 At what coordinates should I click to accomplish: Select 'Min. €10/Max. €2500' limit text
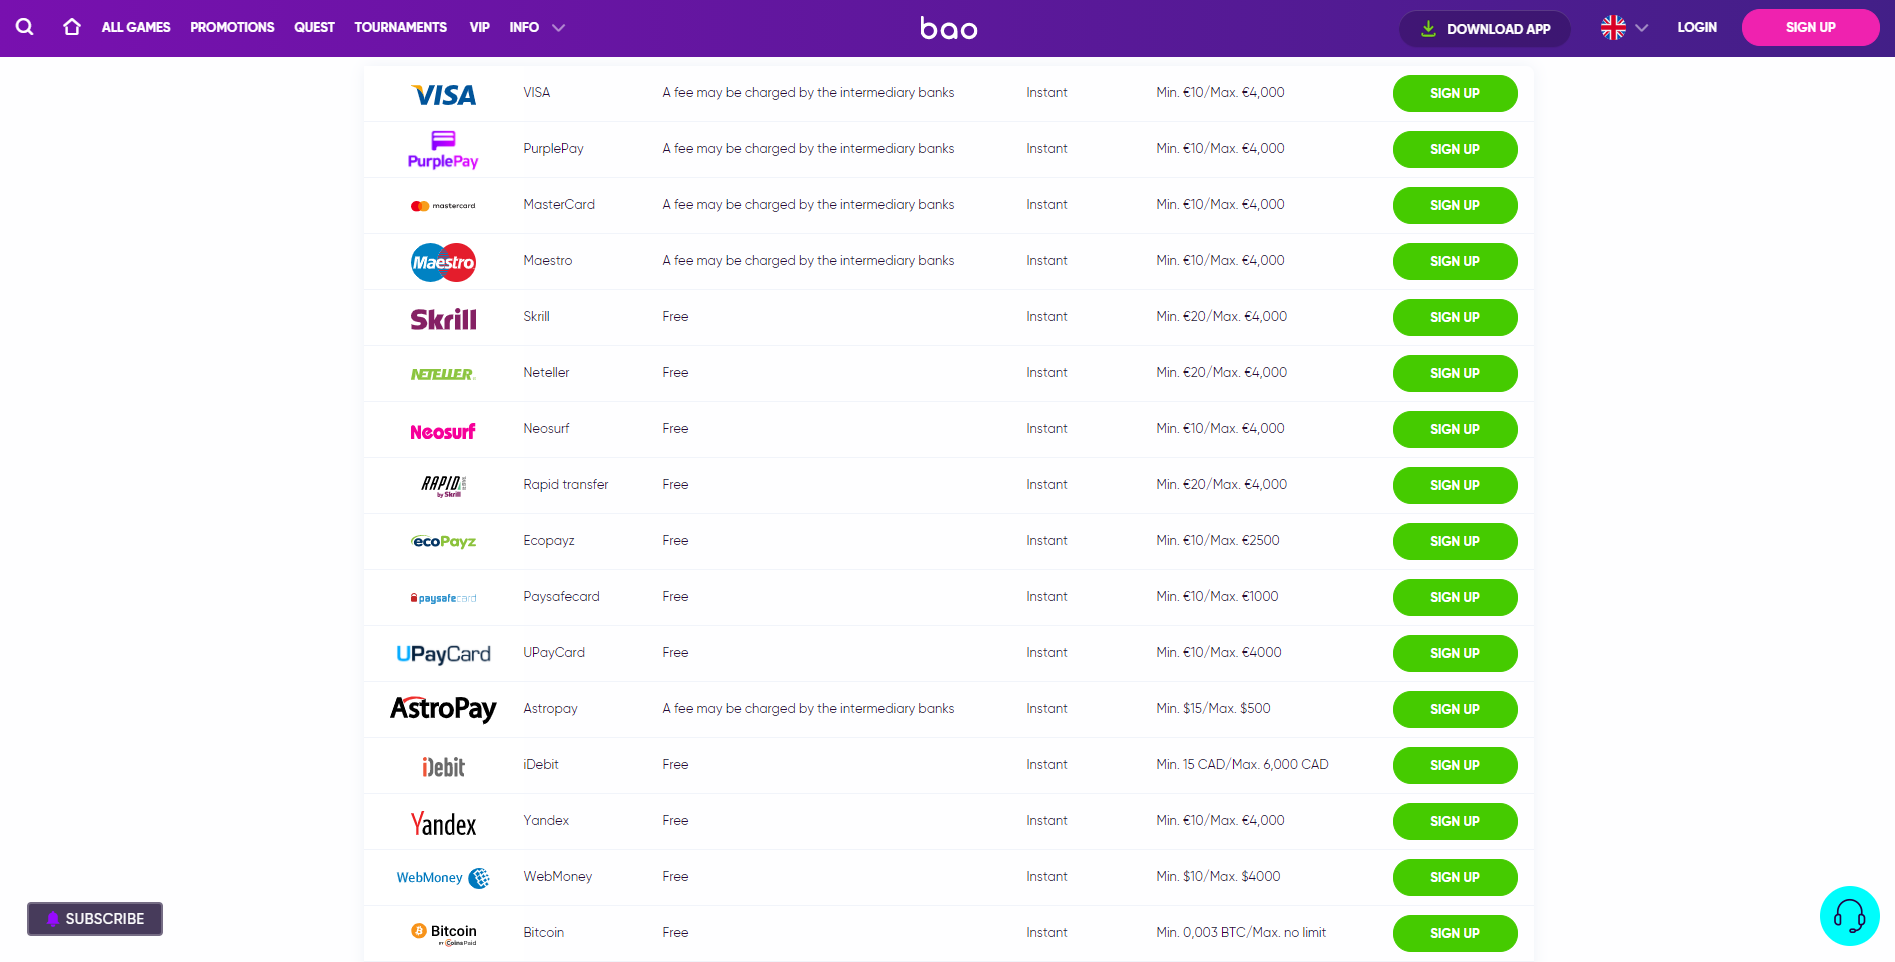click(1218, 540)
